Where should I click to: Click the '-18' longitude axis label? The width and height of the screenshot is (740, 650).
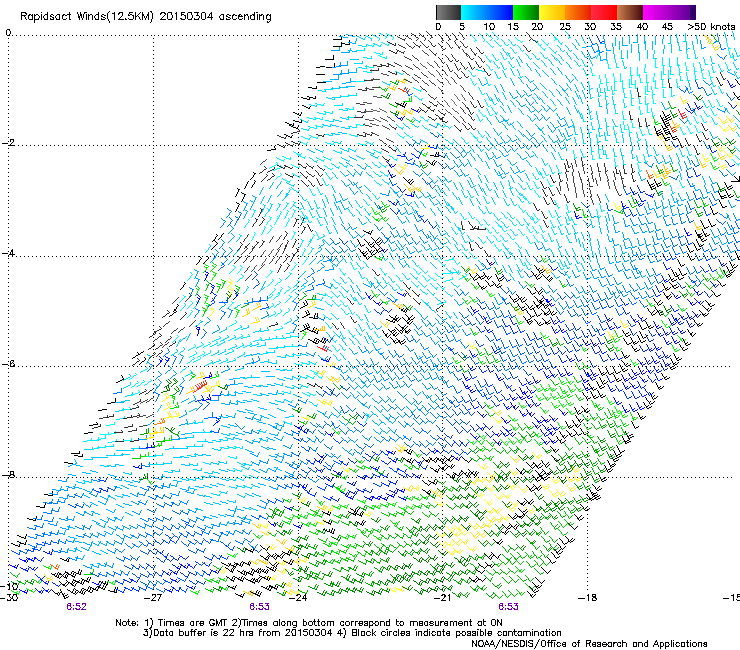pos(587,598)
